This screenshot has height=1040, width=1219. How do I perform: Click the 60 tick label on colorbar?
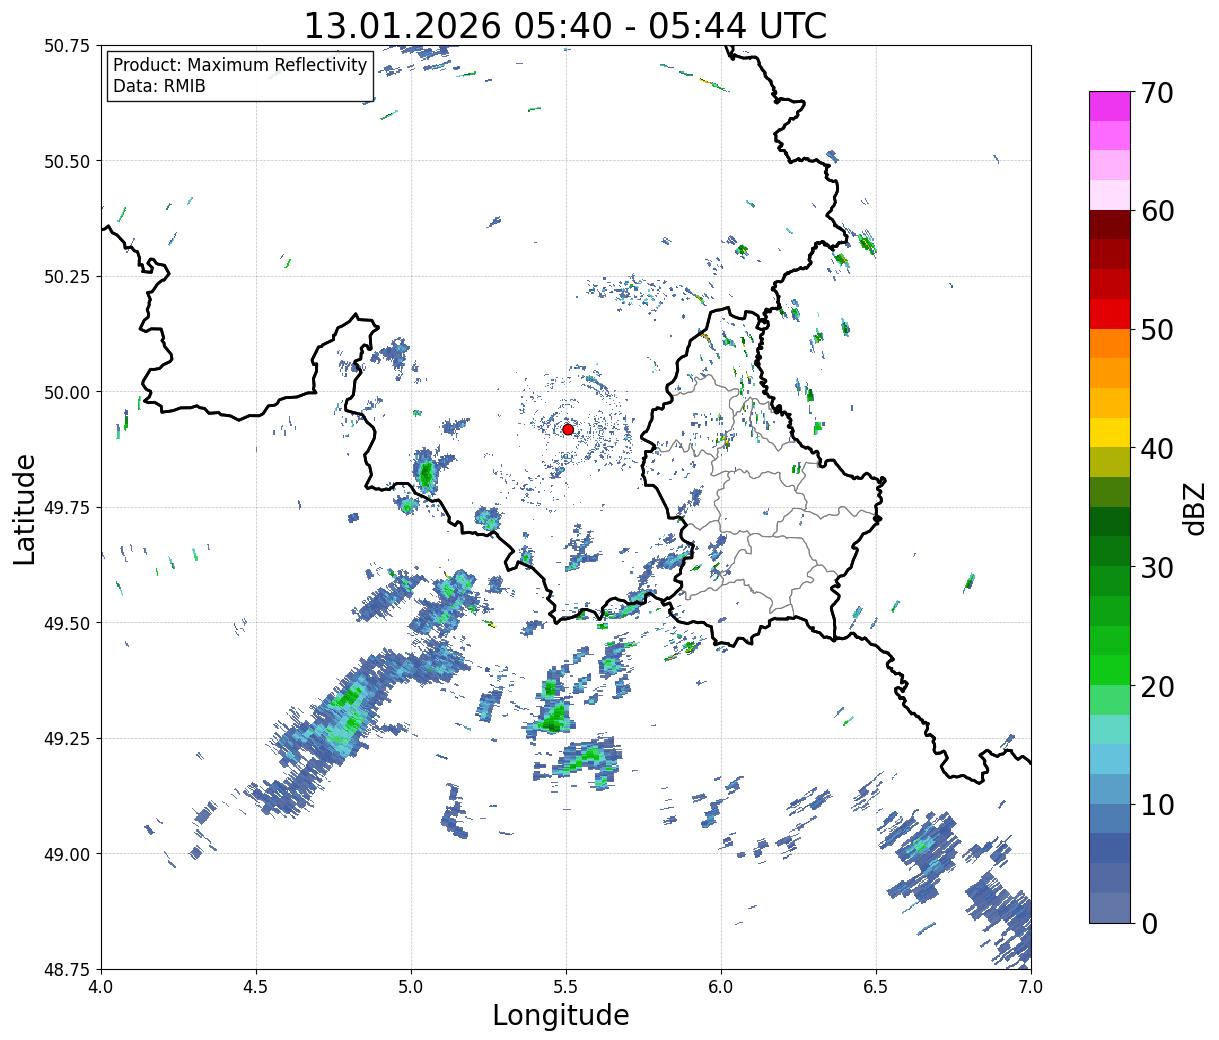pyautogui.click(x=1157, y=211)
